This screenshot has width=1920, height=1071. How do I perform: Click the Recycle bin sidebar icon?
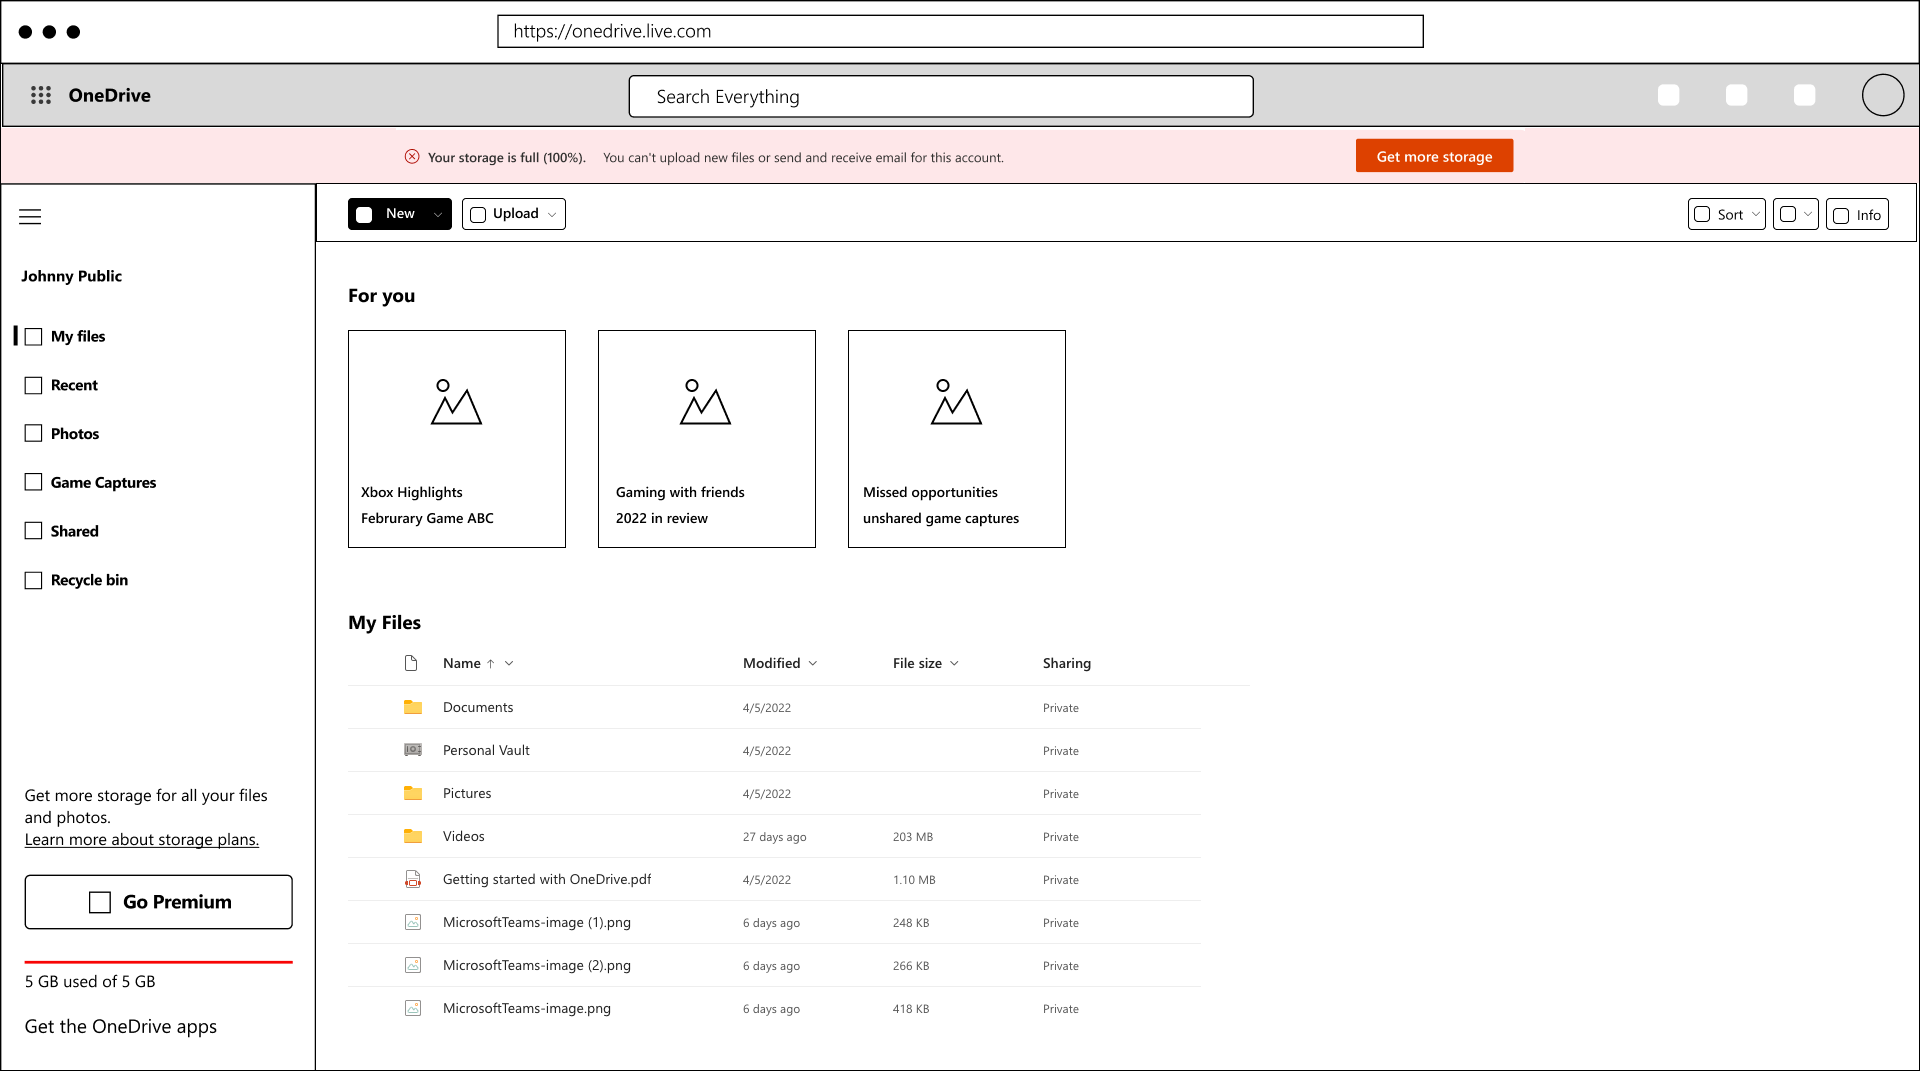pos(33,580)
